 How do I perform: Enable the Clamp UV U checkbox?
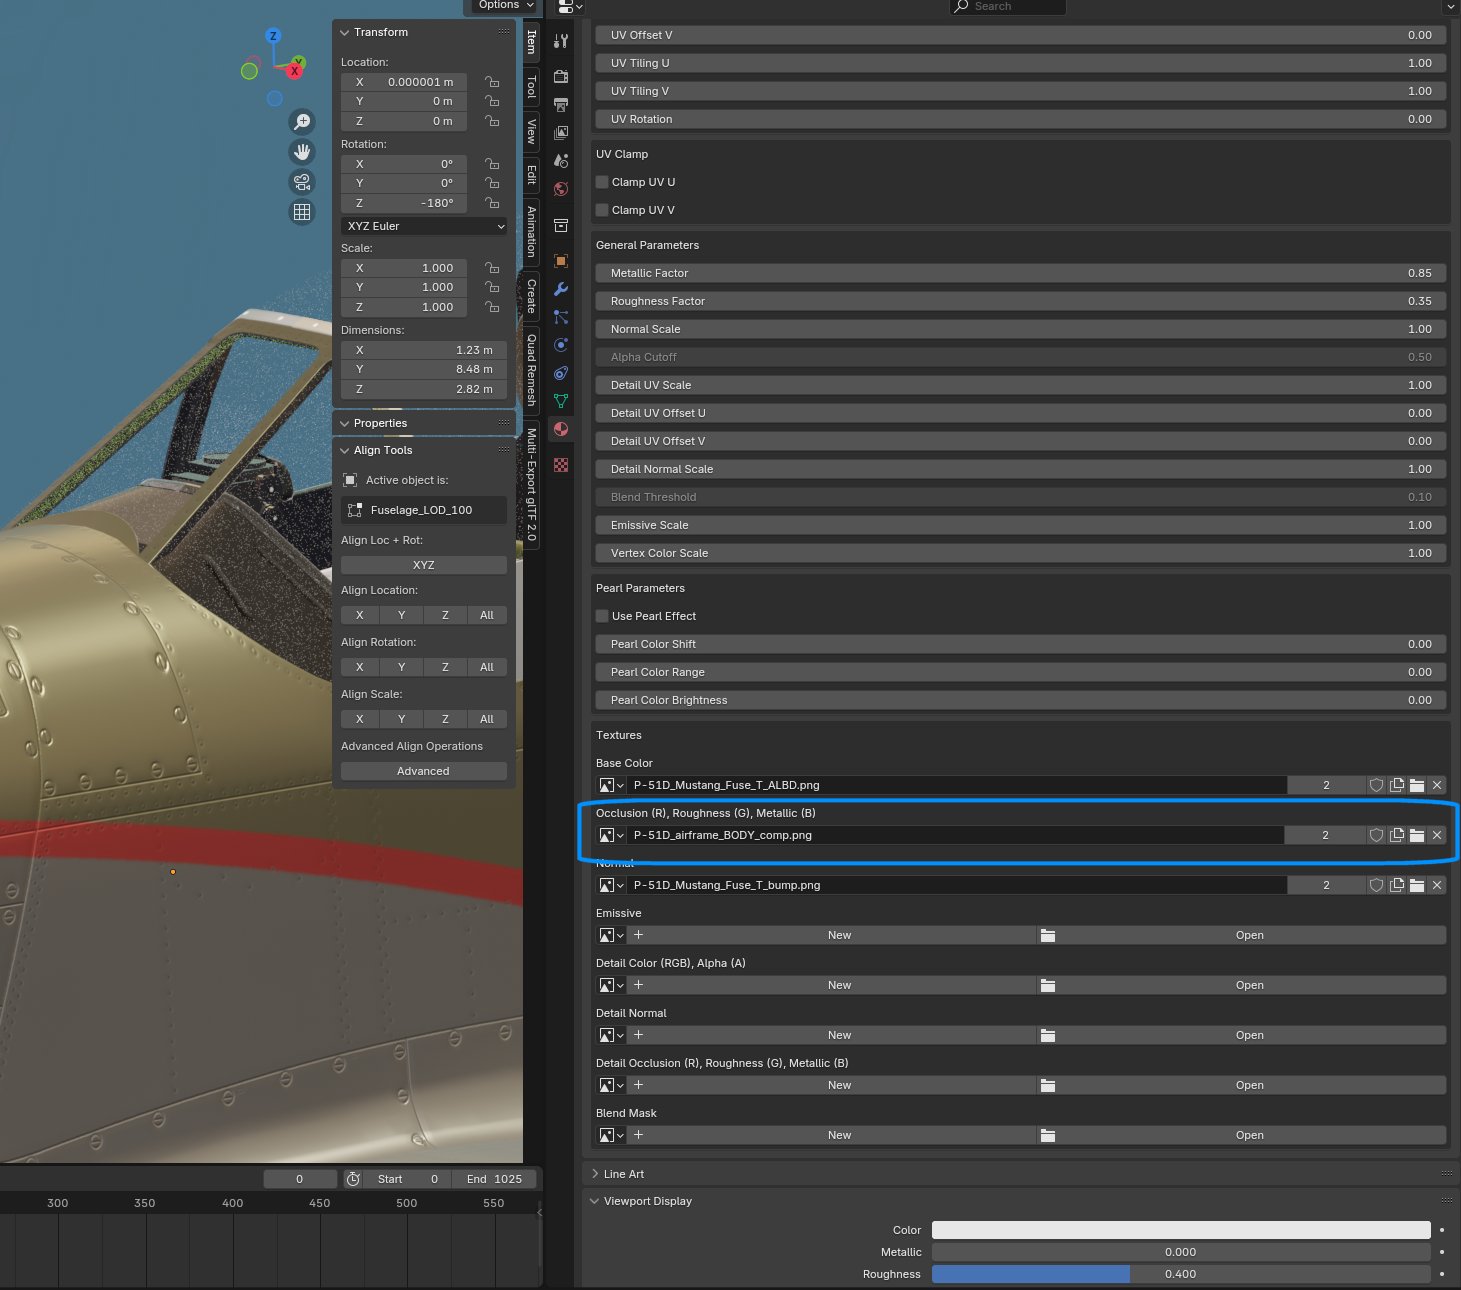pyautogui.click(x=601, y=181)
